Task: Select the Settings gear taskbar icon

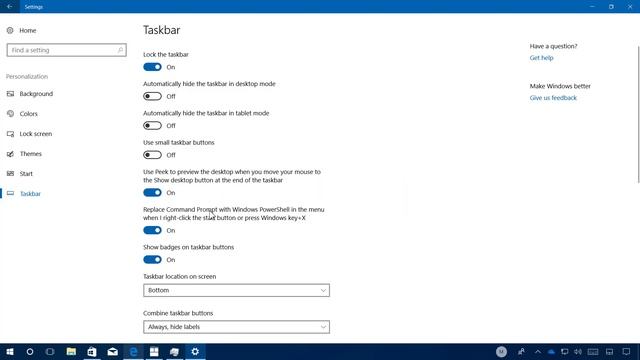Action: pos(195,351)
